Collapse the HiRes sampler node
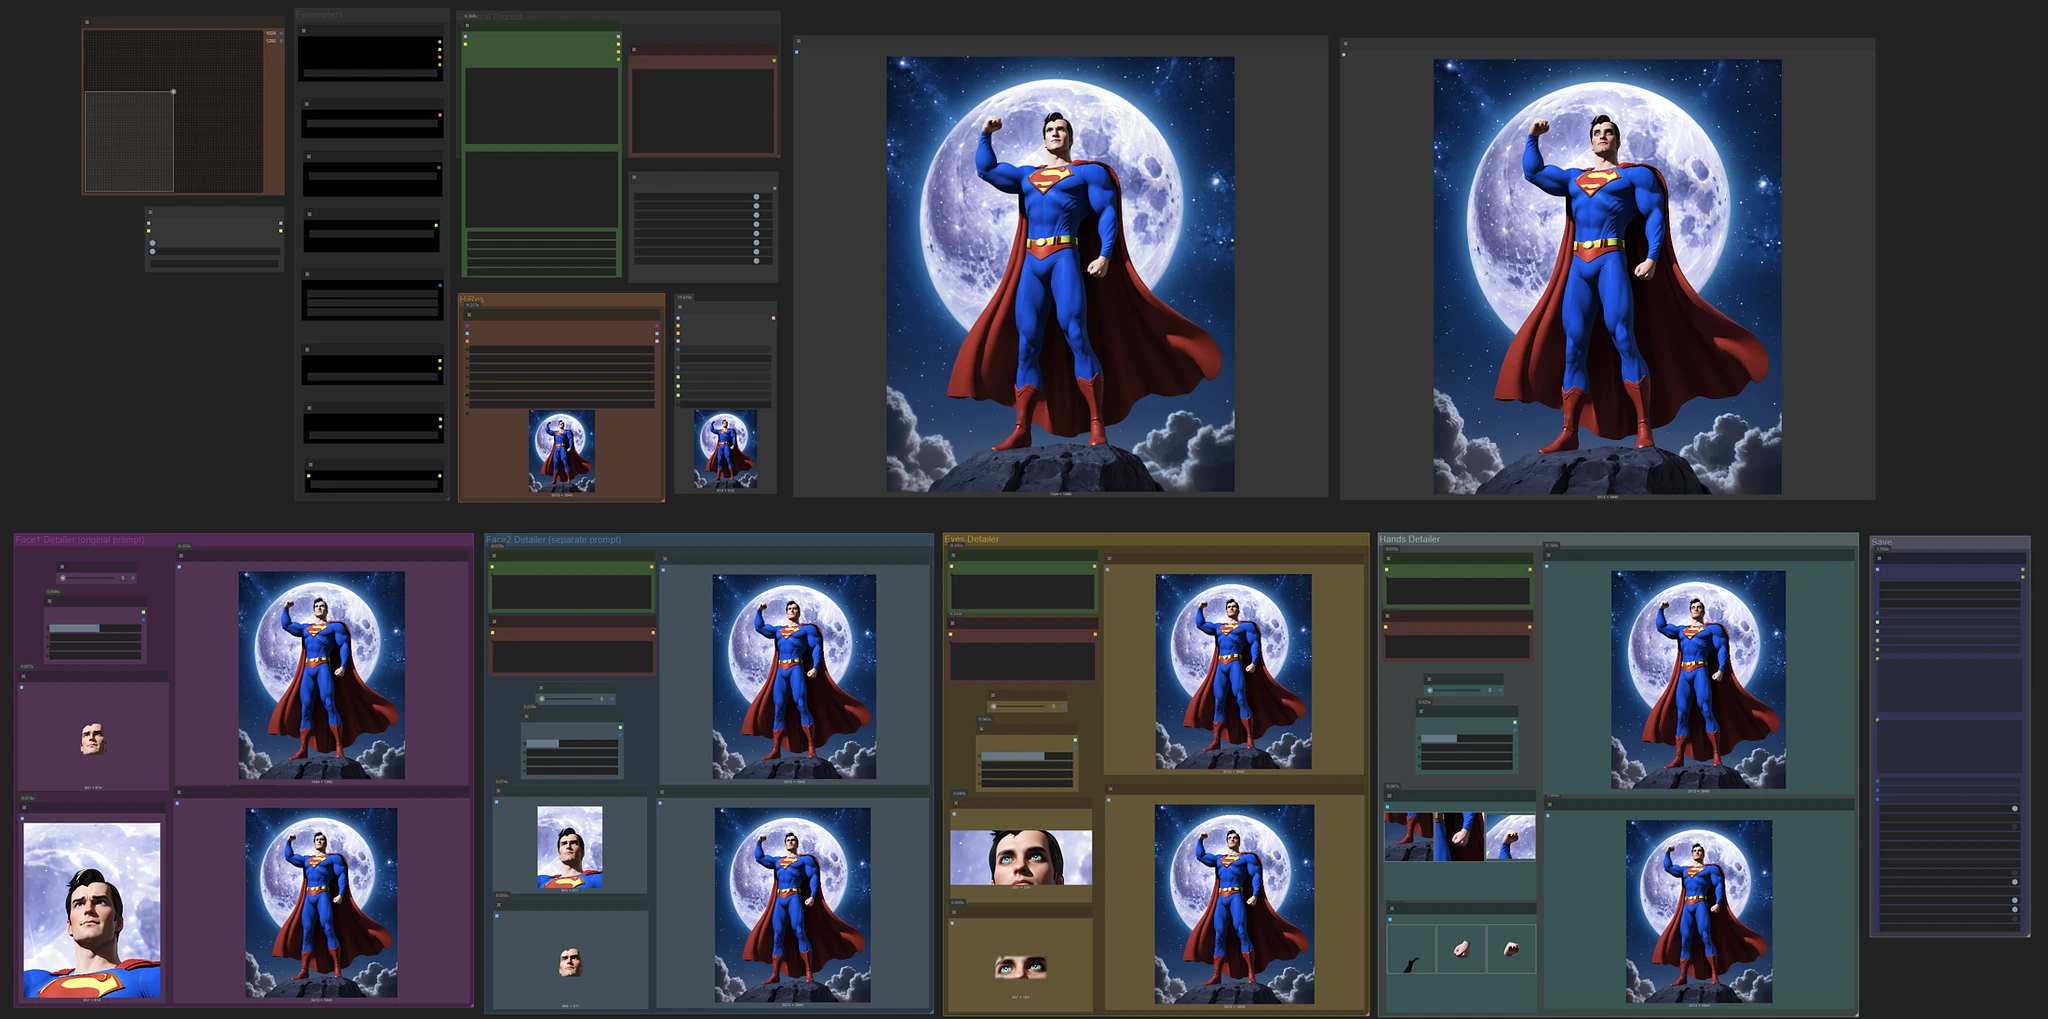 [468, 315]
